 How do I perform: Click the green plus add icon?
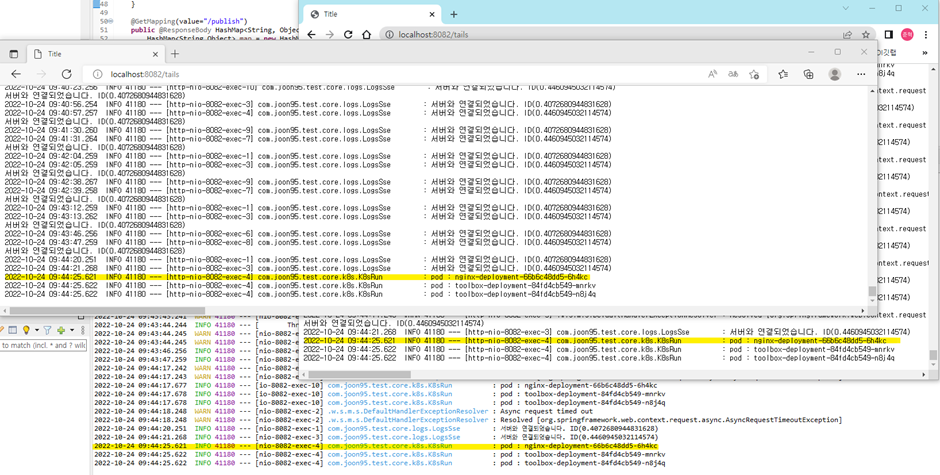[61, 330]
